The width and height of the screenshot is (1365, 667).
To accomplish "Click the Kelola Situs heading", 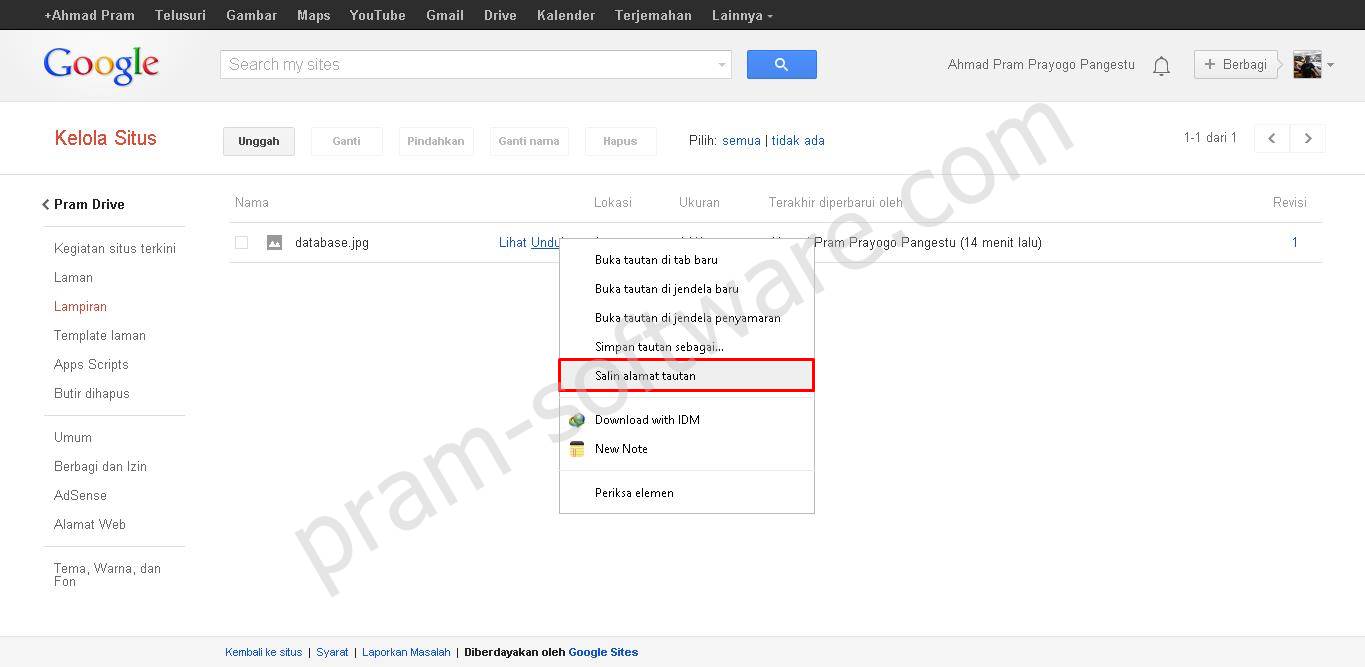I will coord(106,138).
